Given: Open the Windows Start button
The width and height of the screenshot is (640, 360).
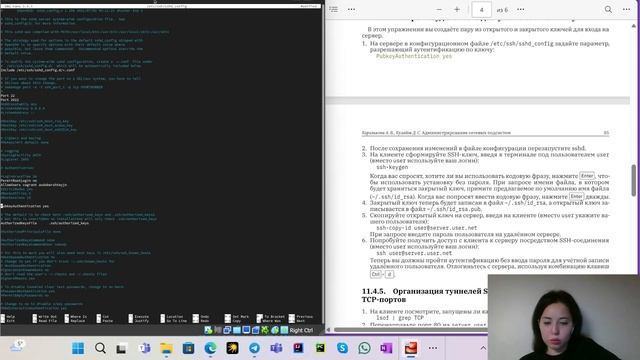Looking at the screenshot, I should coord(78,348).
